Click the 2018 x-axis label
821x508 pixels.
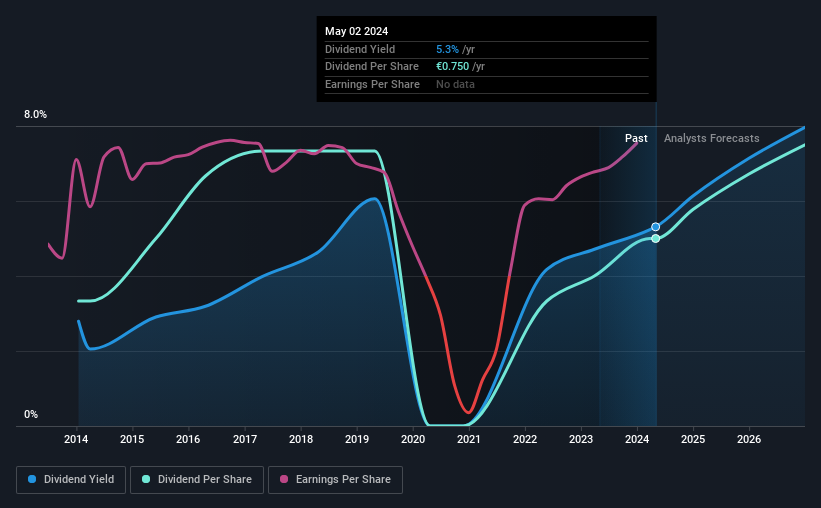click(301, 439)
